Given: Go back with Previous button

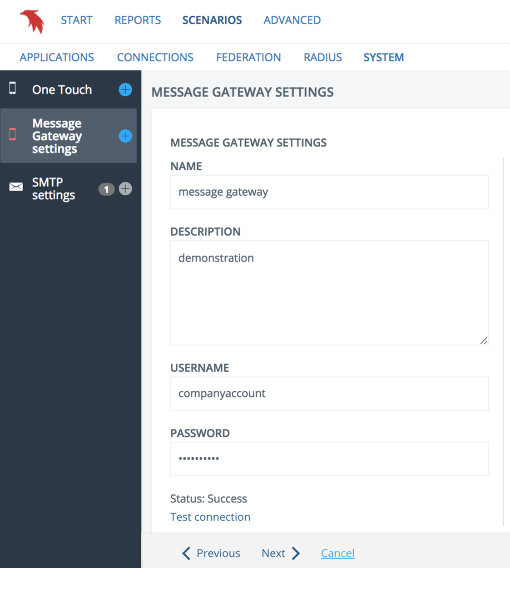Looking at the screenshot, I should tap(211, 553).
